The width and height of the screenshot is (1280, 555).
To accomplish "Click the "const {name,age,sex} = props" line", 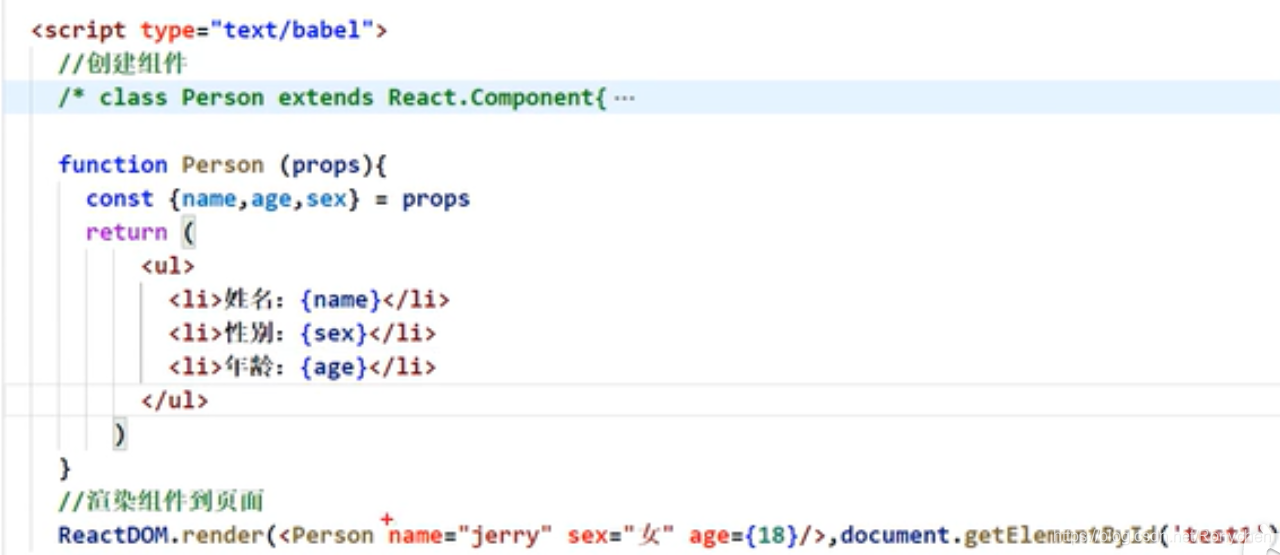I will pos(278,199).
